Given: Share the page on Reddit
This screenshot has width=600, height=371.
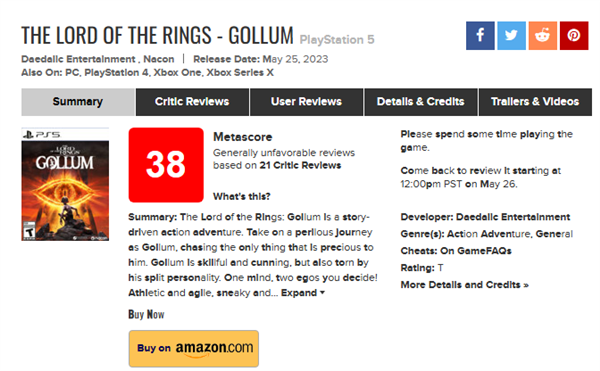Looking at the screenshot, I should pos(543,36).
